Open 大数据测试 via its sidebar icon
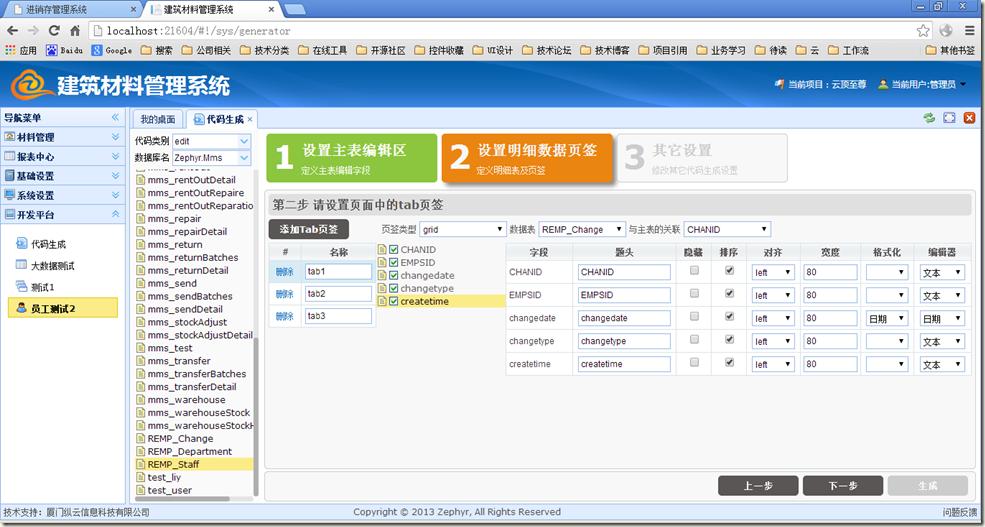The height and width of the screenshot is (527, 985). pyautogui.click(x=21, y=266)
